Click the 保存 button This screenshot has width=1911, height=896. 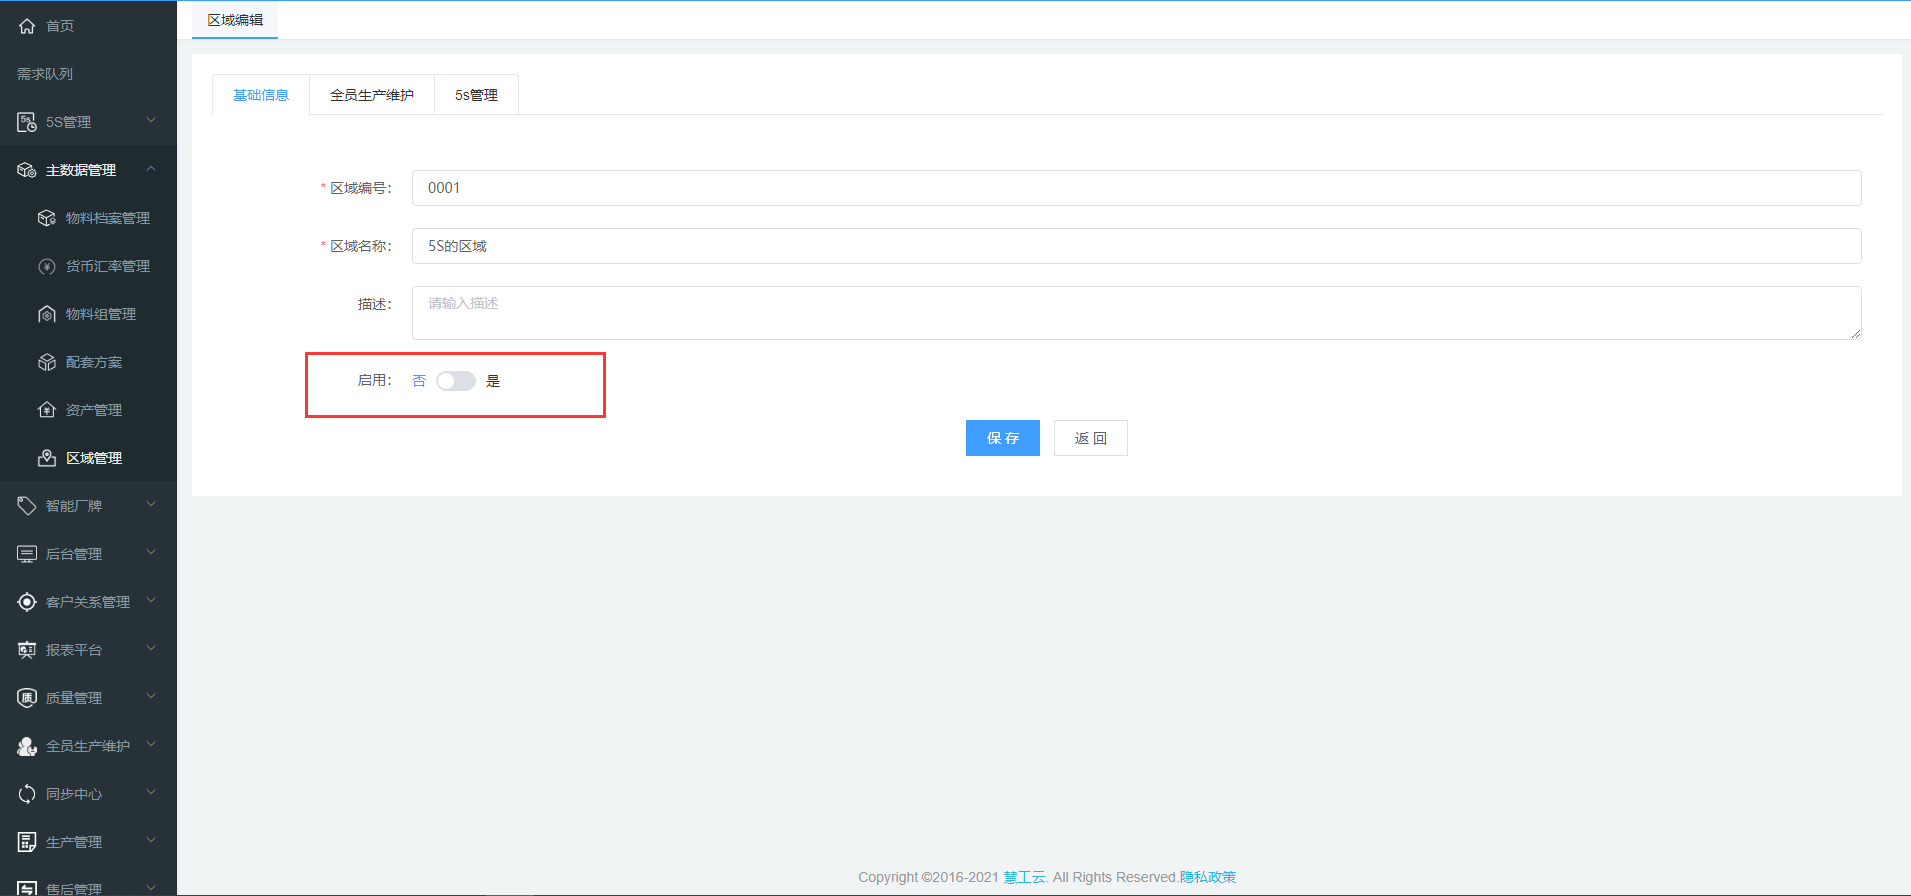coord(1002,438)
